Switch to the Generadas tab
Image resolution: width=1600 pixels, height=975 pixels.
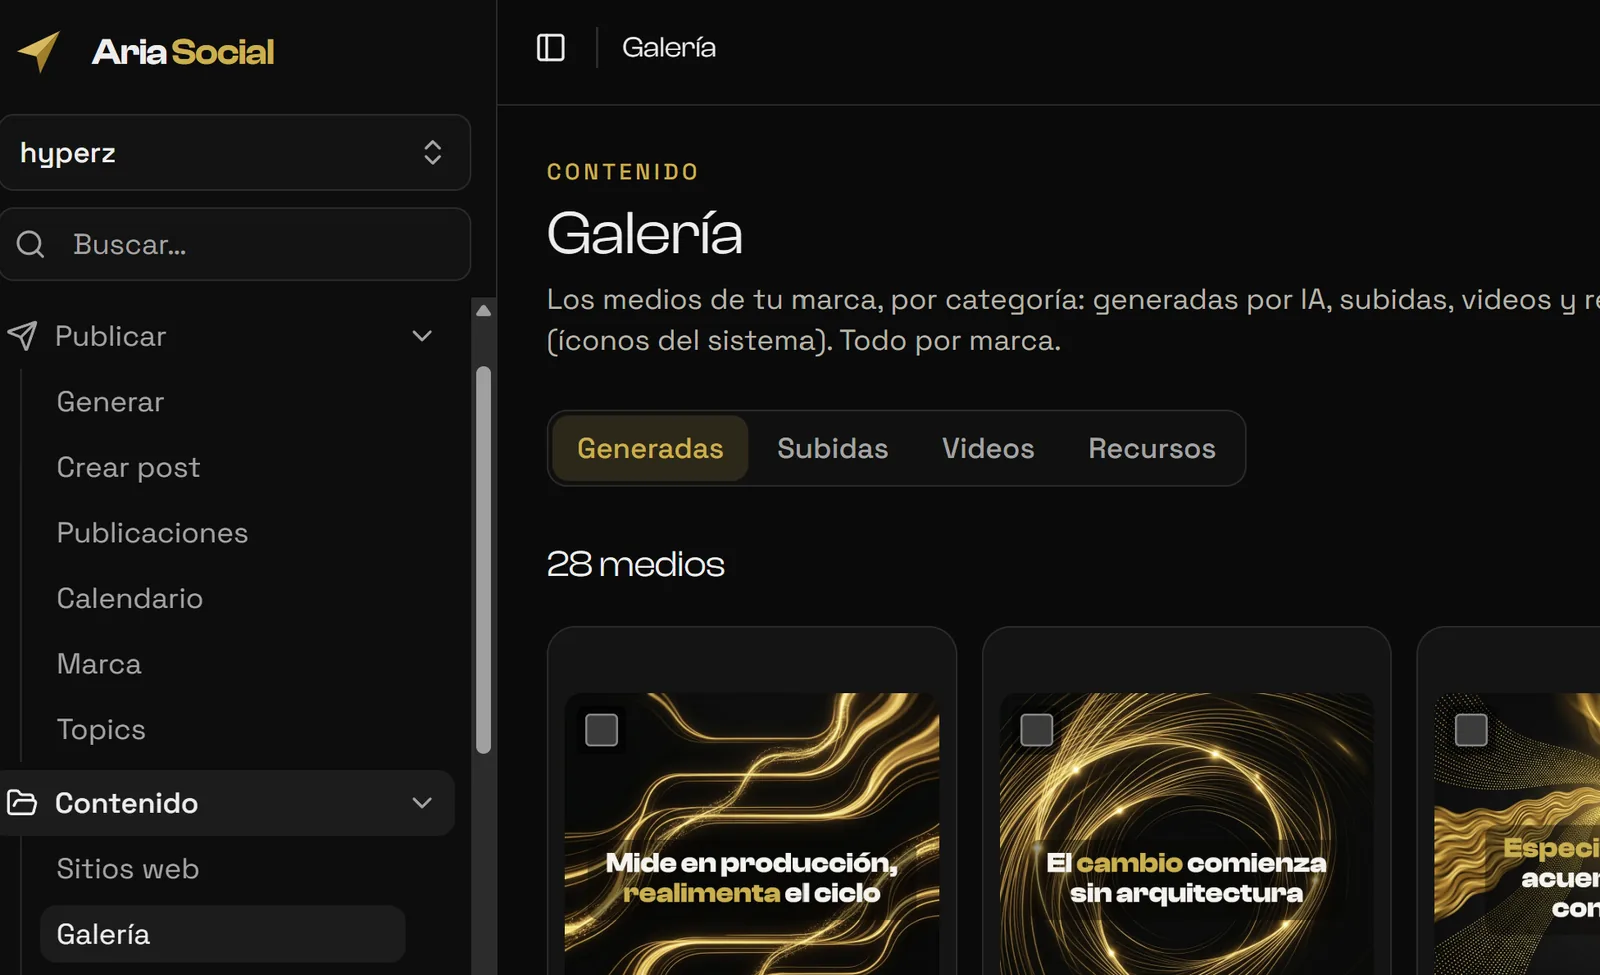click(x=650, y=448)
